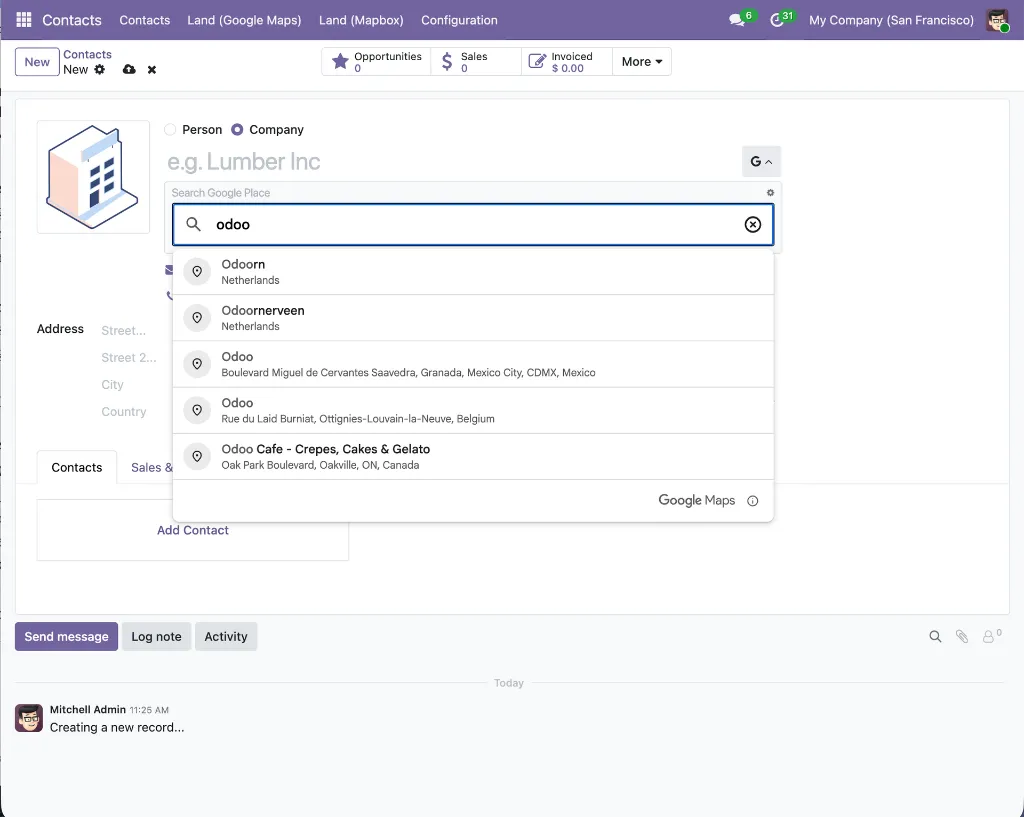Click the pin icon for Odoorn

click(x=197, y=272)
